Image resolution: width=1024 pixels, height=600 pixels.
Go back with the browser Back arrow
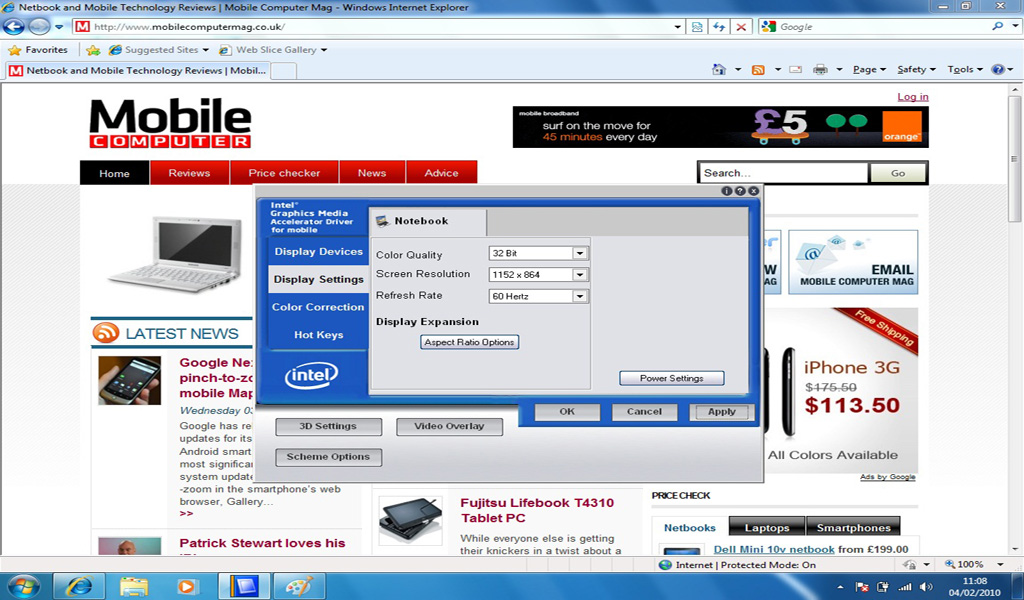14,27
